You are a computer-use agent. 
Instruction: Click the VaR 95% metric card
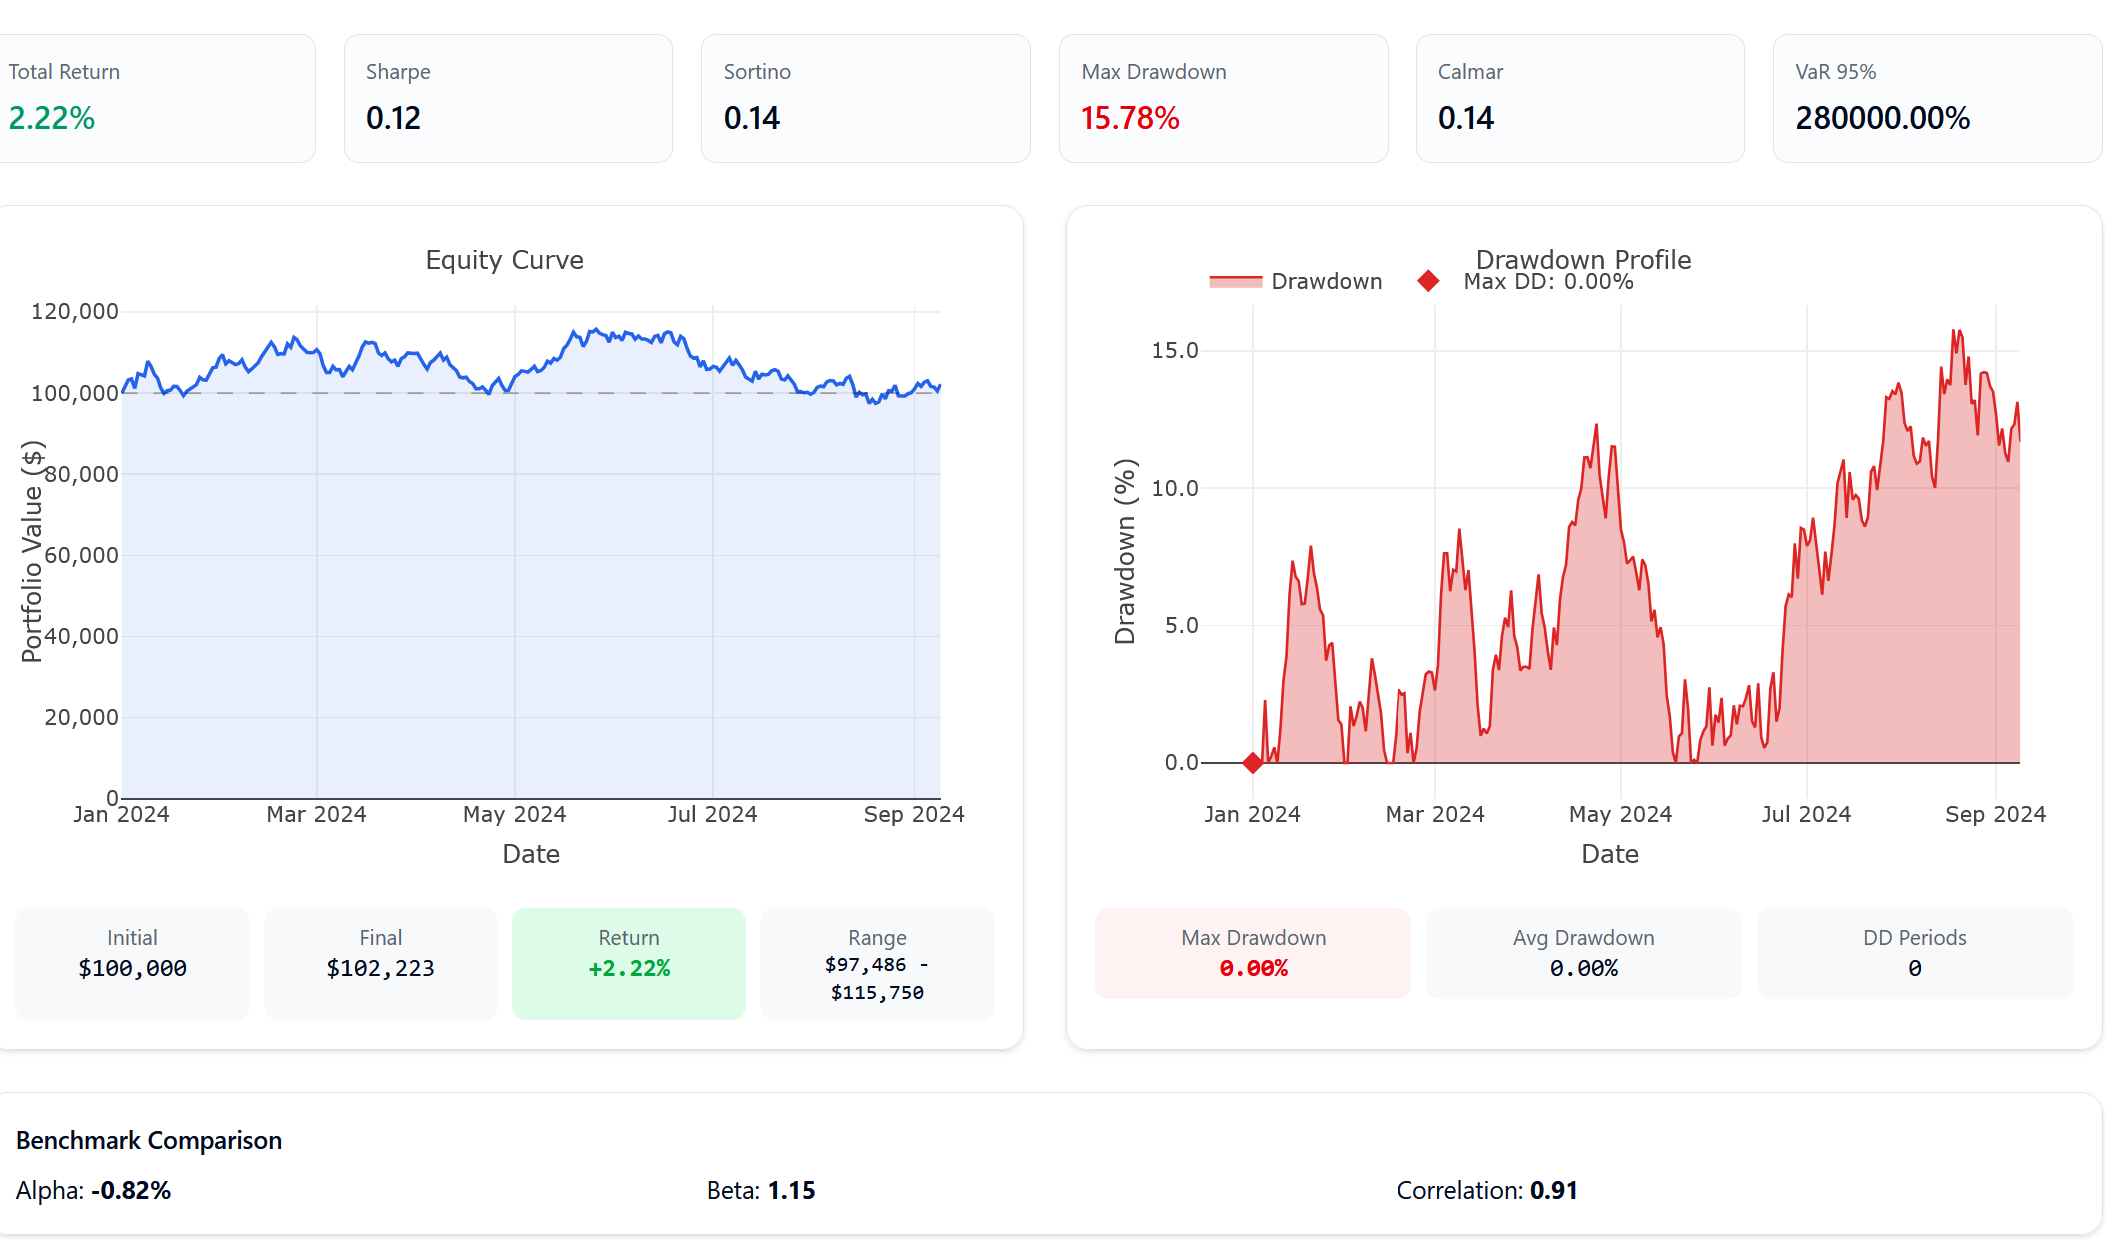1937,98
